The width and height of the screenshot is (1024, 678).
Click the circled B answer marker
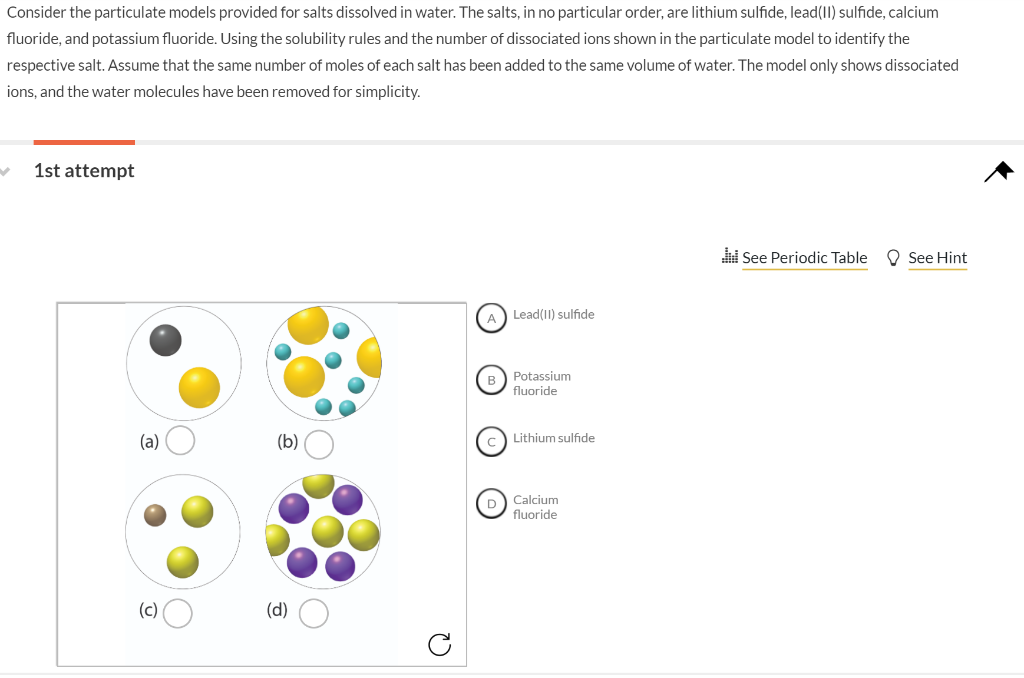[491, 380]
